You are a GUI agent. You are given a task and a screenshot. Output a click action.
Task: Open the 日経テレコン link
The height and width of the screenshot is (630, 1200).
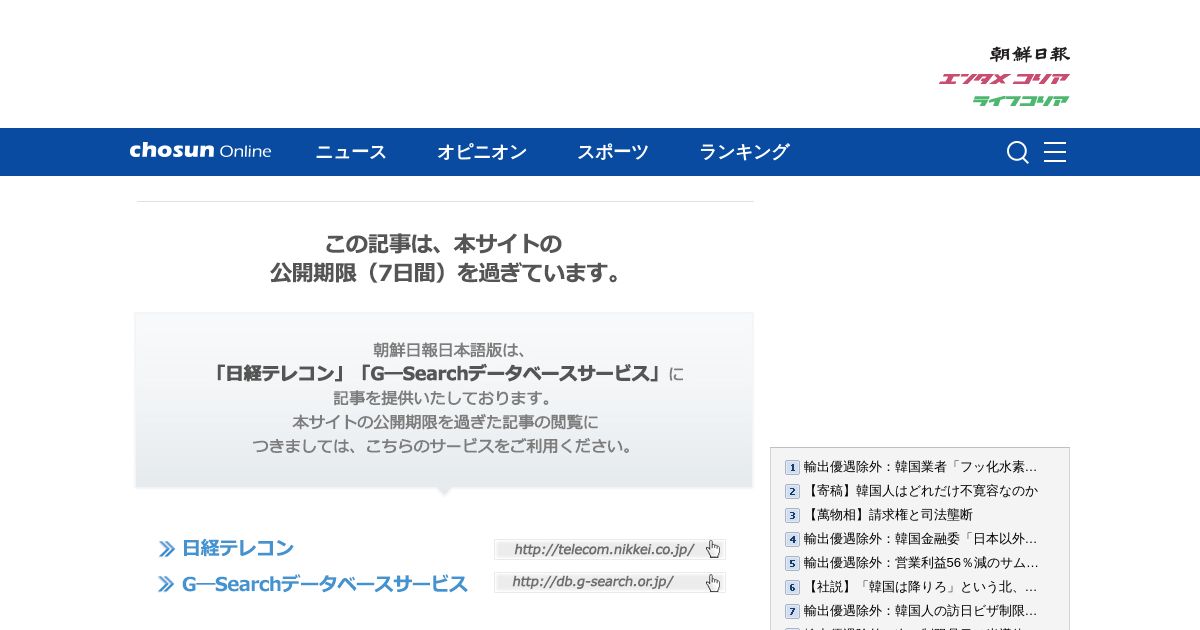click(x=237, y=548)
